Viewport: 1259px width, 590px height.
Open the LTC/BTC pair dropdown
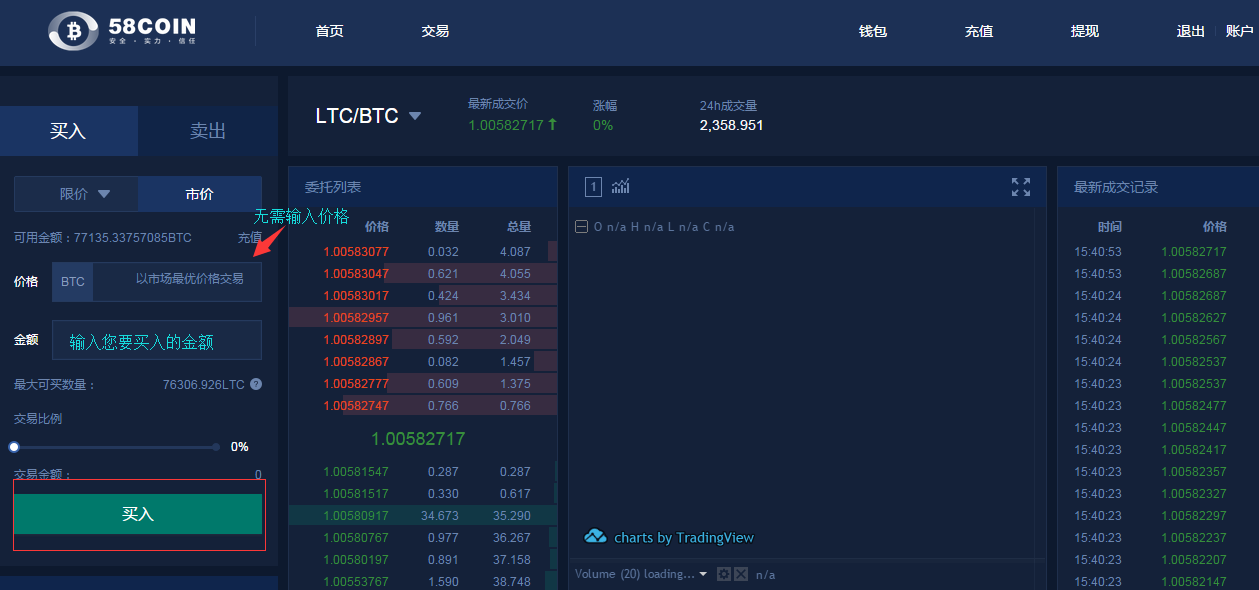coord(415,116)
